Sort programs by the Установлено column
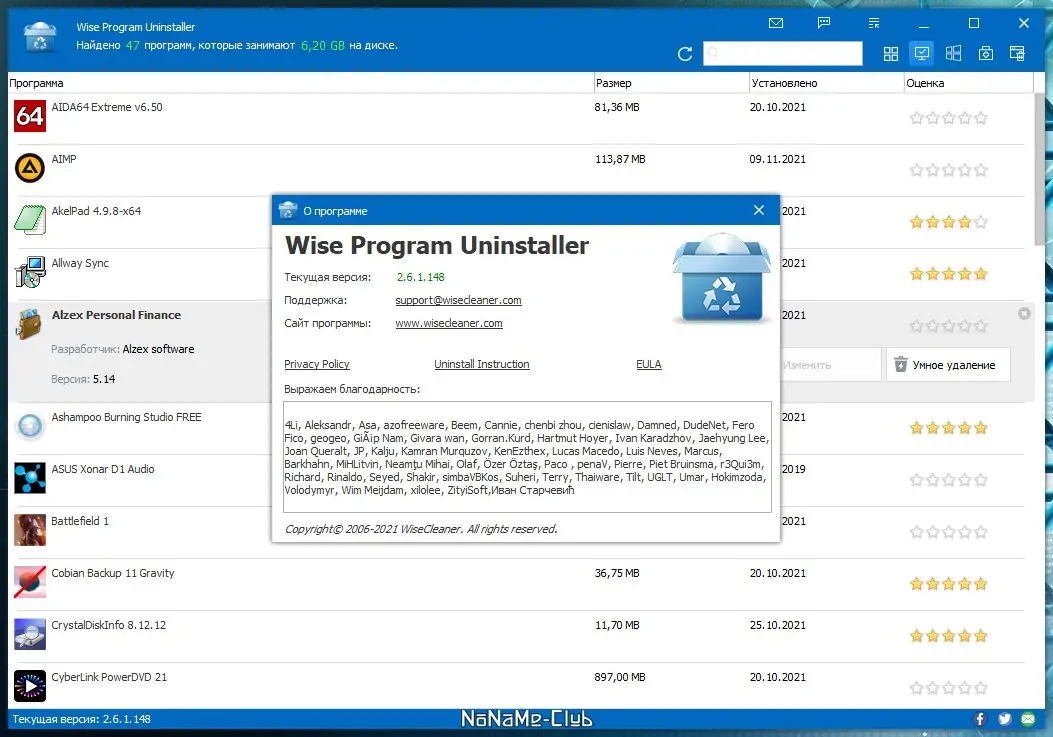 [783, 83]
